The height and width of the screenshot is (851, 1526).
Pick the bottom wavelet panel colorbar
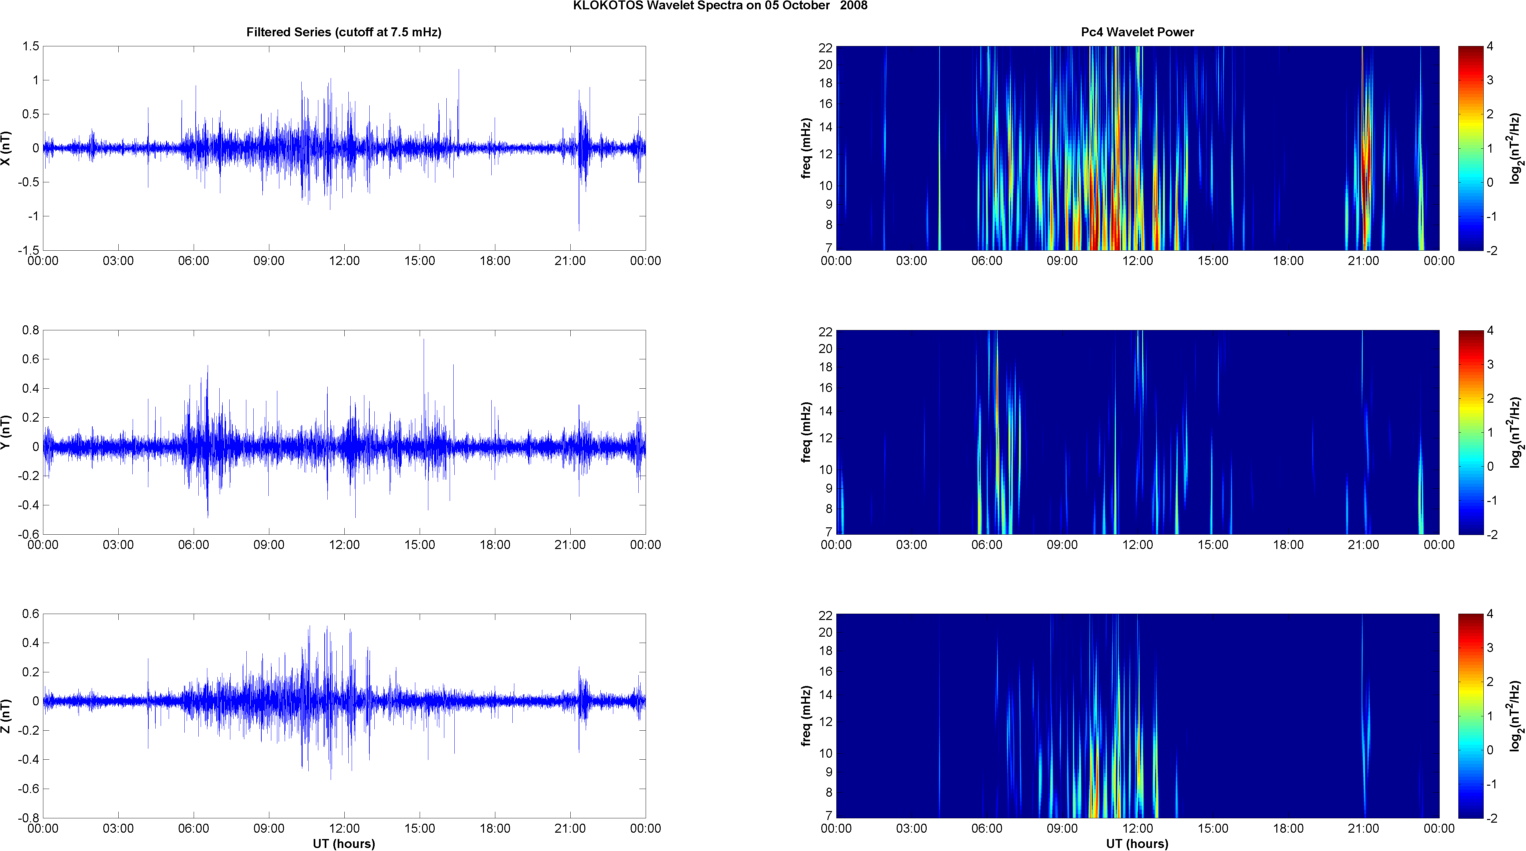1470,716
